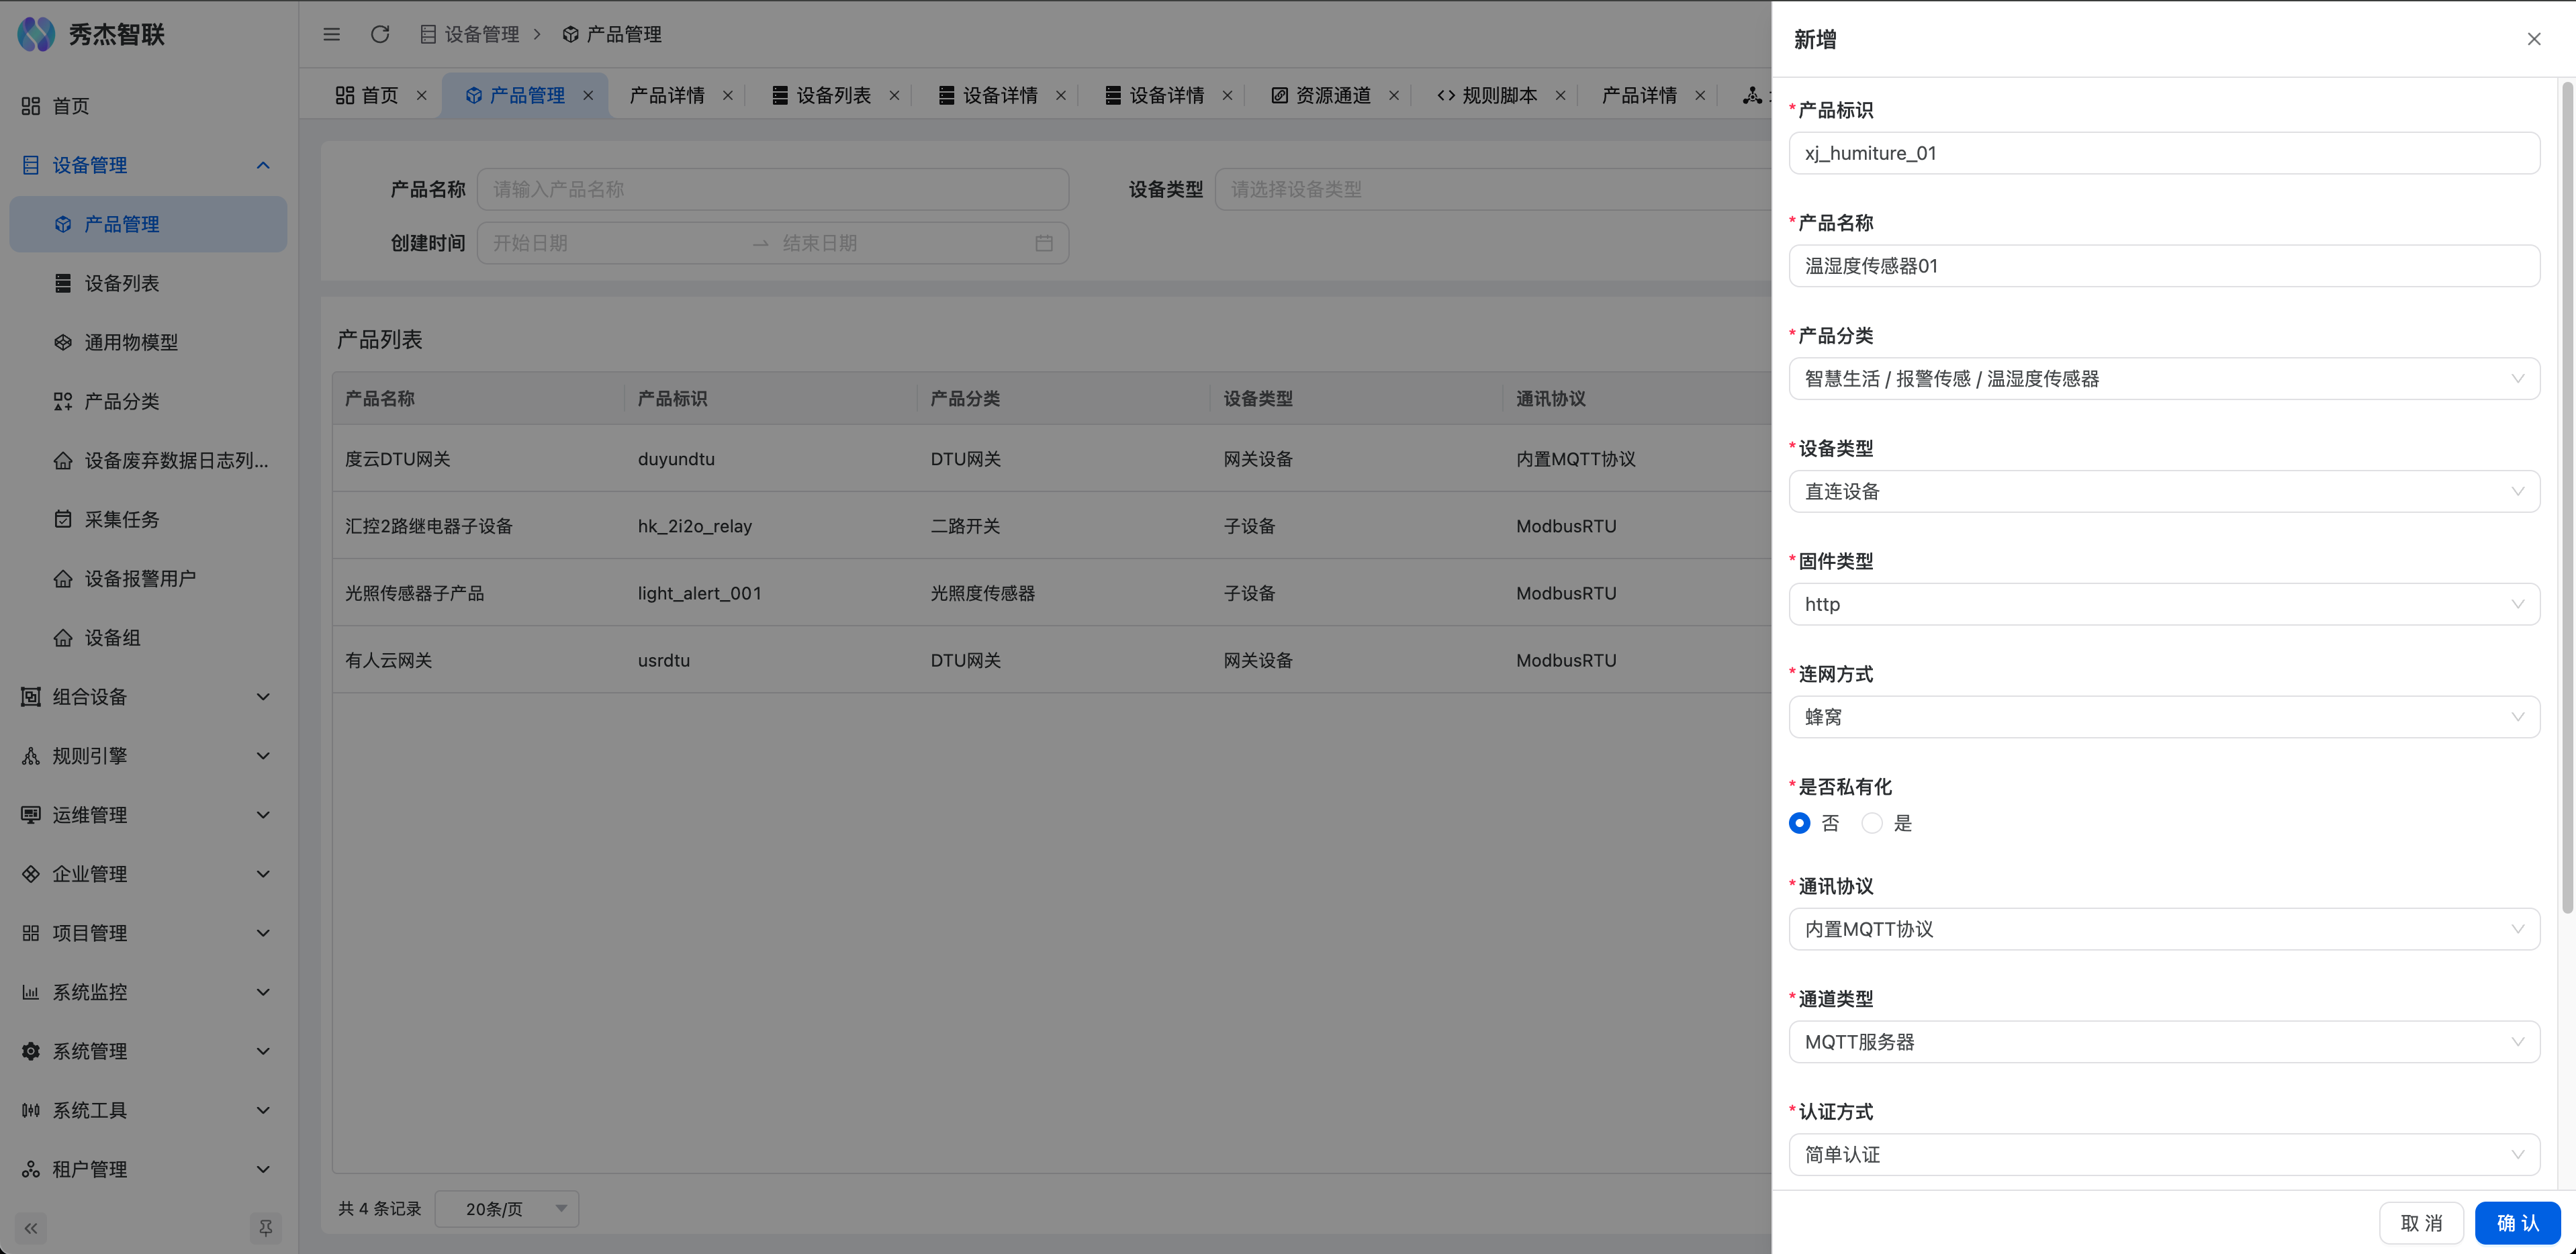Click the pin icon at sidebar bottom
This screenshot has height=1254, width=2576.
[x=265, y=1228]
